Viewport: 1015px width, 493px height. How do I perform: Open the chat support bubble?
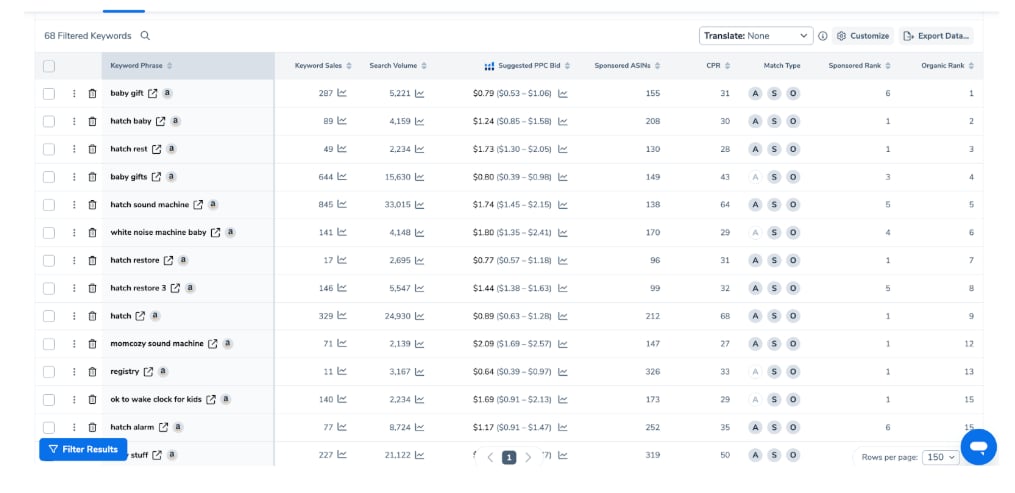(978, 446)
